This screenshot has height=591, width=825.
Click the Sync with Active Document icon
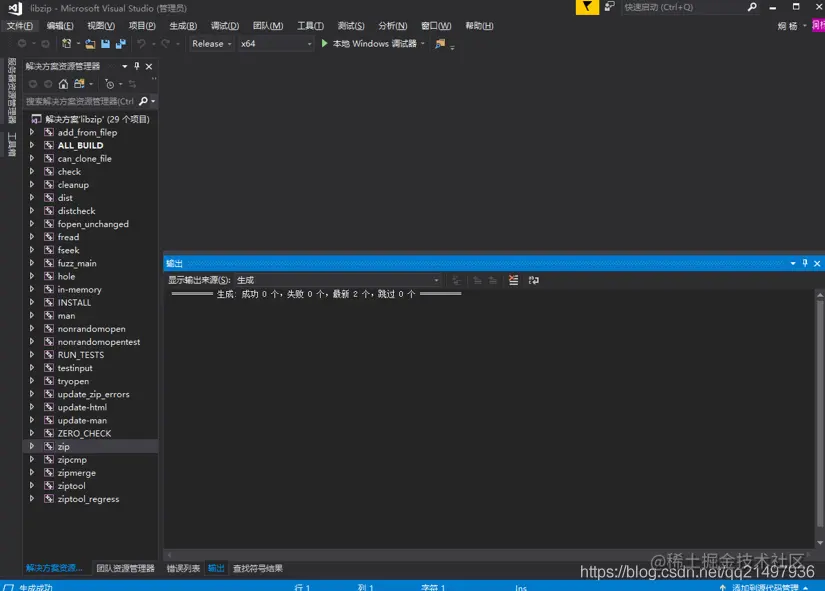[x=132, y=84]
